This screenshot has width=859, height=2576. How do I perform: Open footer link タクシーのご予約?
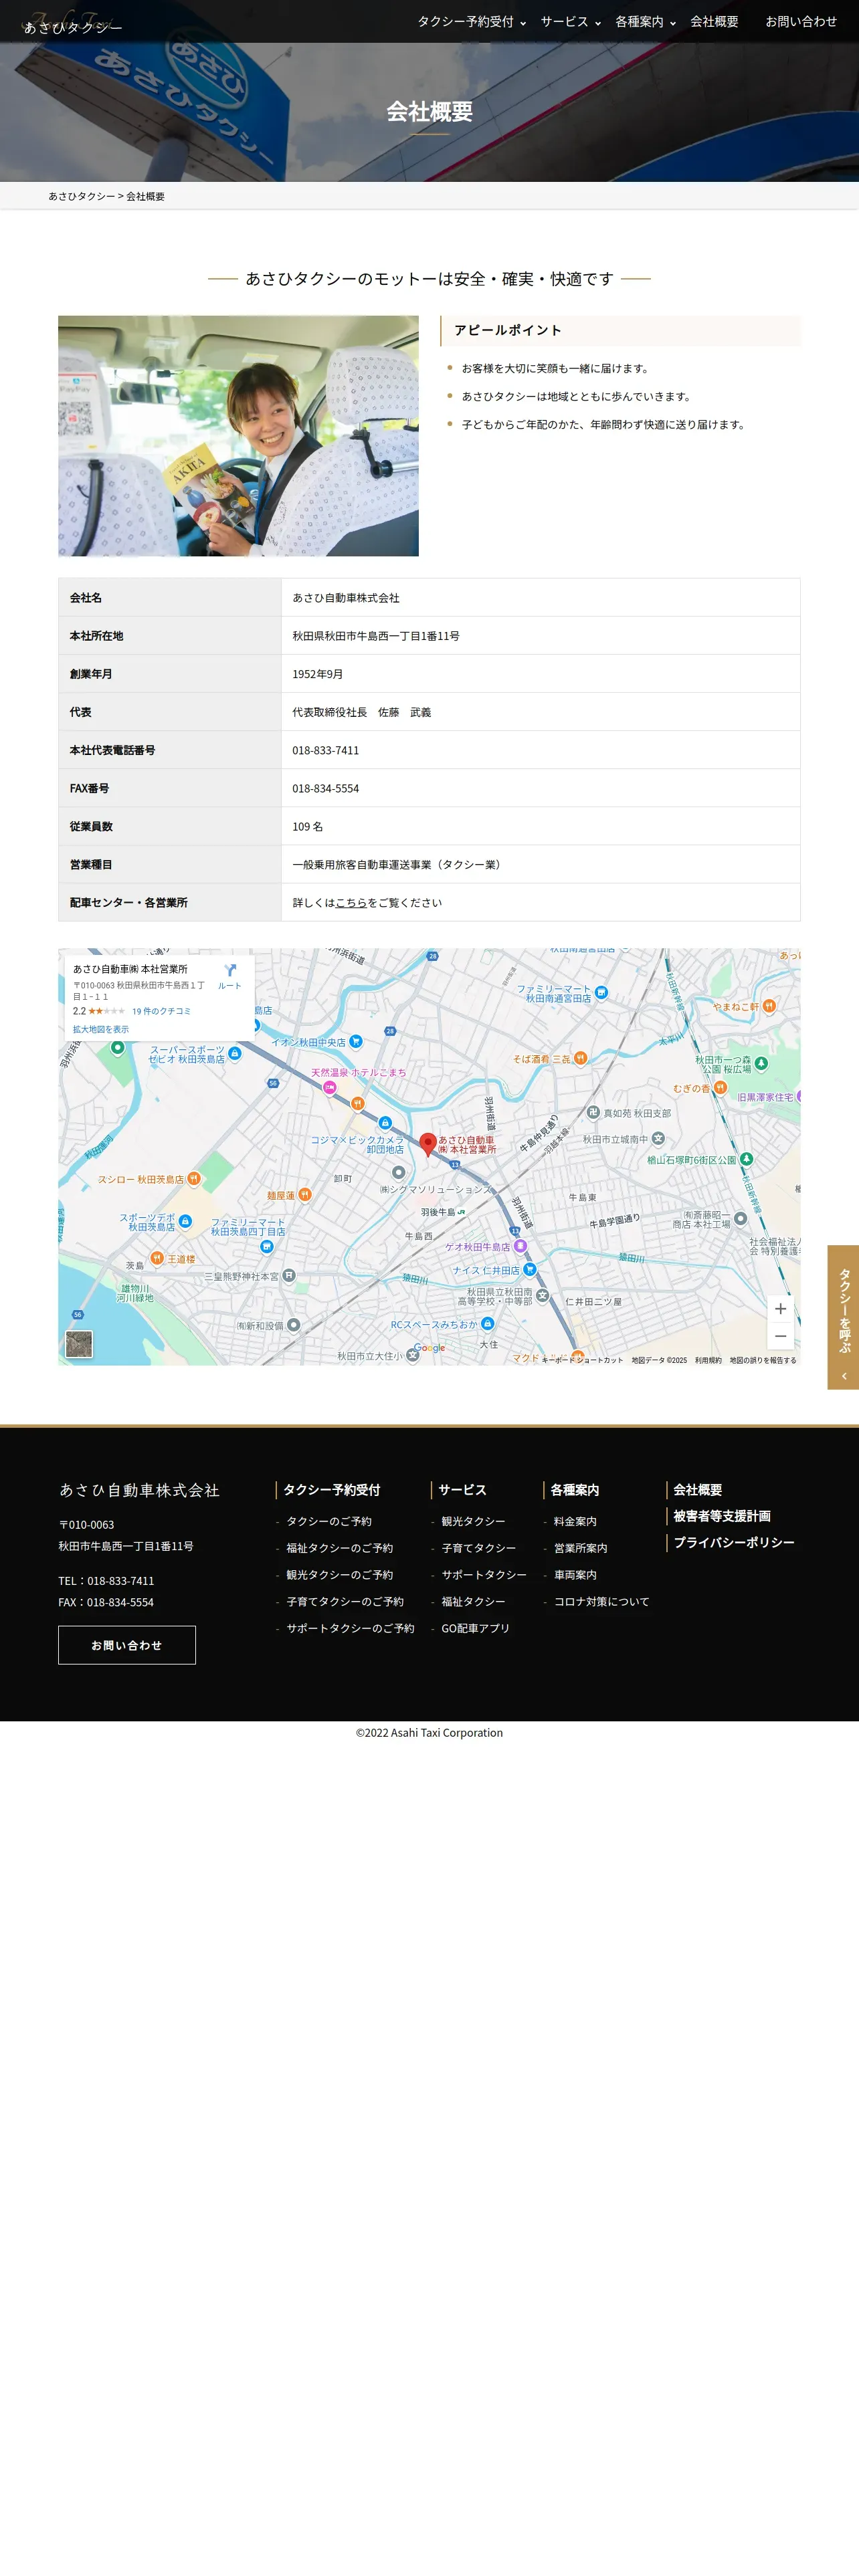click(x=329, y=1521)
